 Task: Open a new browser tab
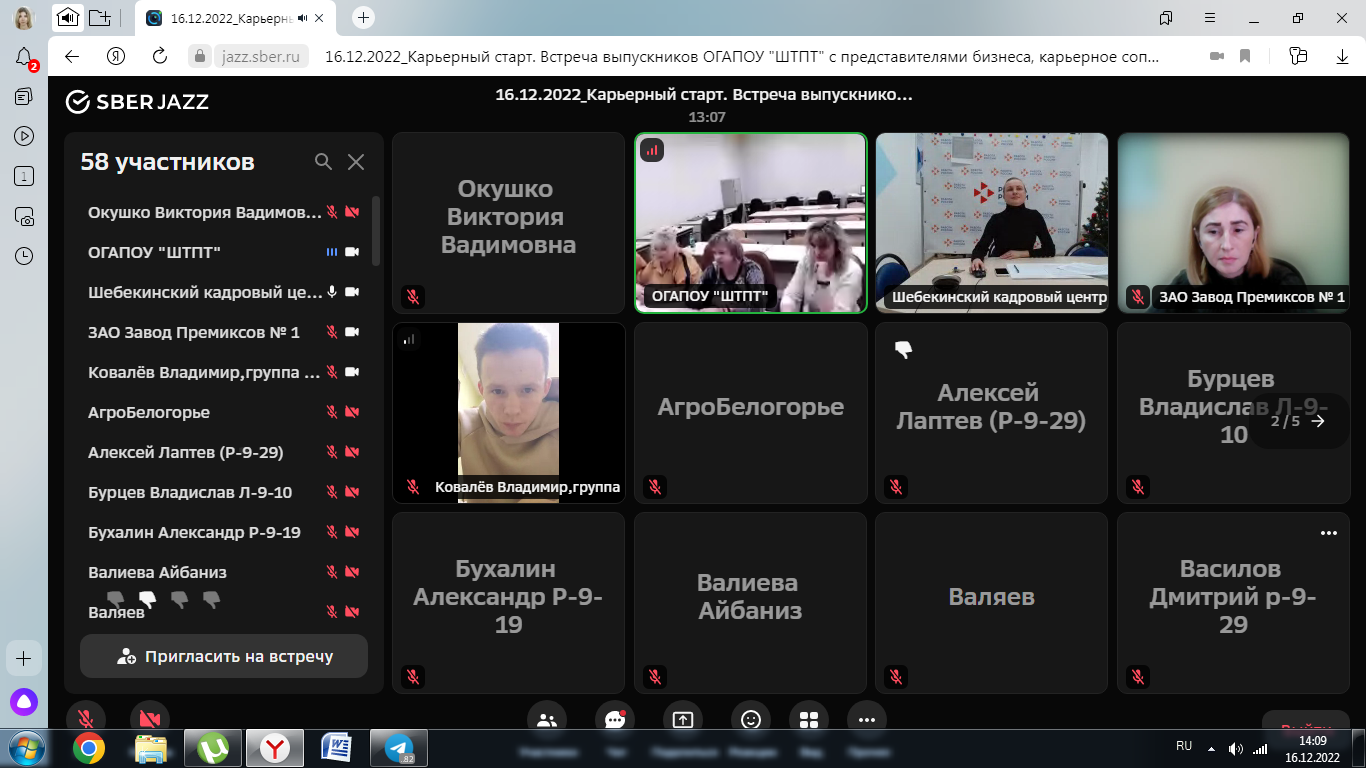364,17
